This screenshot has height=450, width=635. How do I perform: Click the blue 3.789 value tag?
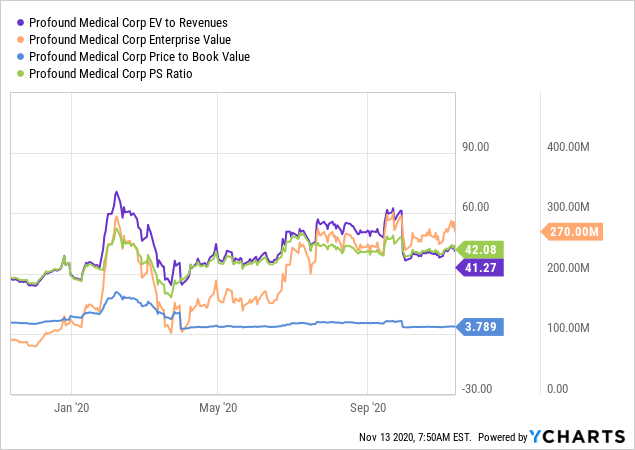(x=480, y=326)
